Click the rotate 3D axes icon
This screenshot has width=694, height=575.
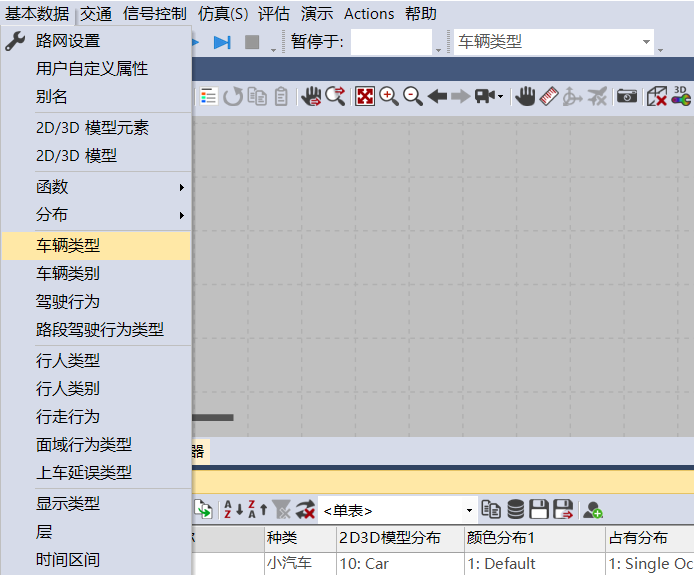(x=572, y=96)
